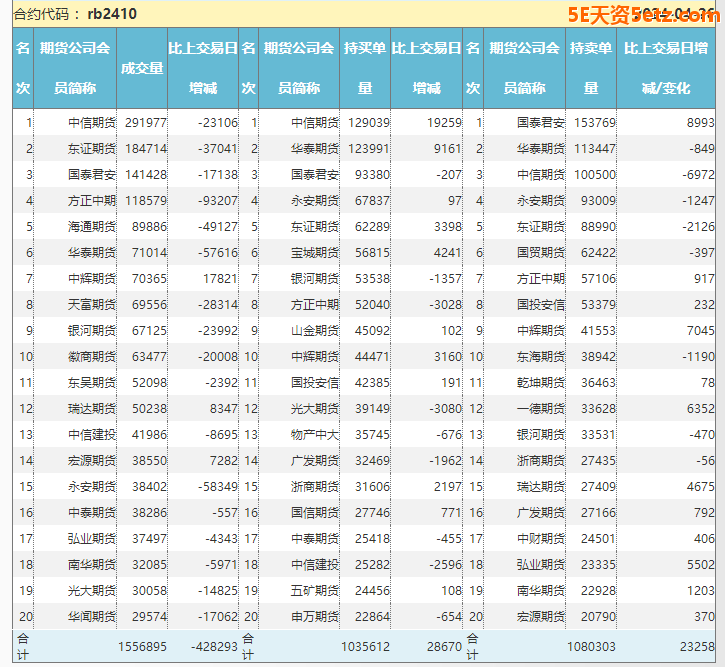The image size is (725, 667).
Task: Select the 成交量 column header
Action: 142,68
